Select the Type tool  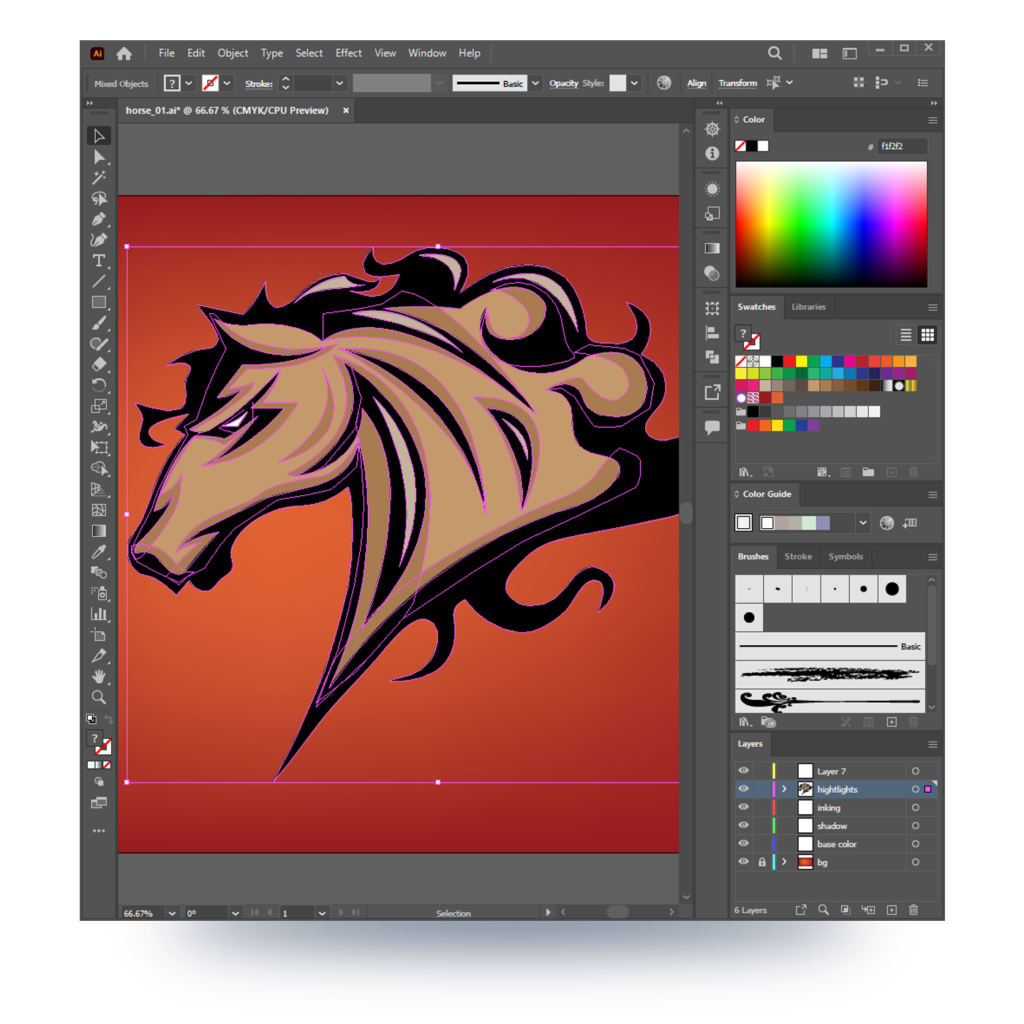pos(99,261)
